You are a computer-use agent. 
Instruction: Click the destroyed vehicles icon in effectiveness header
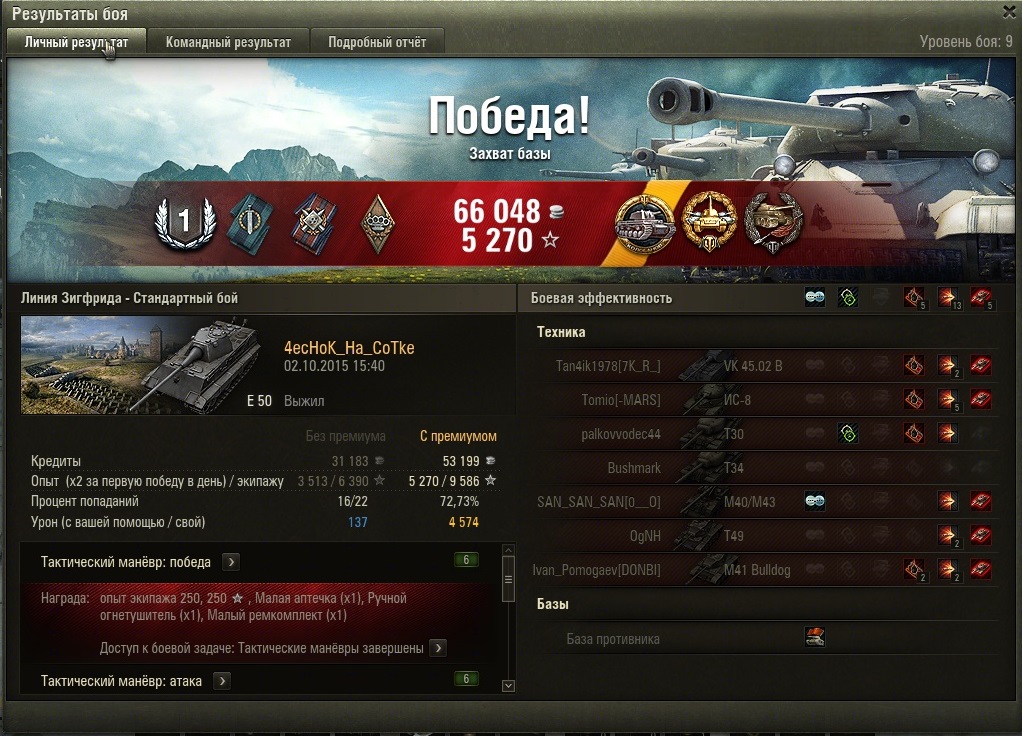tap(981, 298)
